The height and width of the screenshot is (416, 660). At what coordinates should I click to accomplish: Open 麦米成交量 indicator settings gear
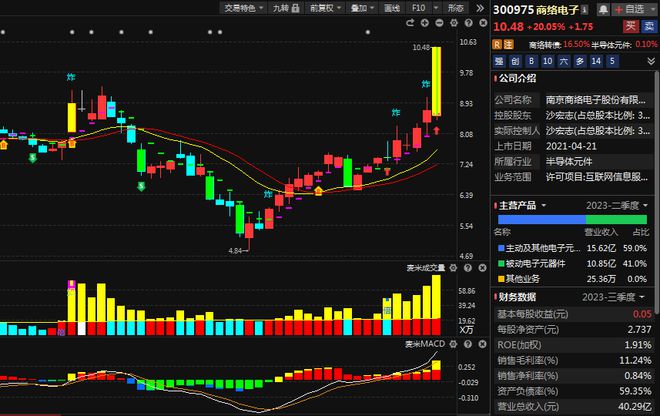tap(453, 268)
